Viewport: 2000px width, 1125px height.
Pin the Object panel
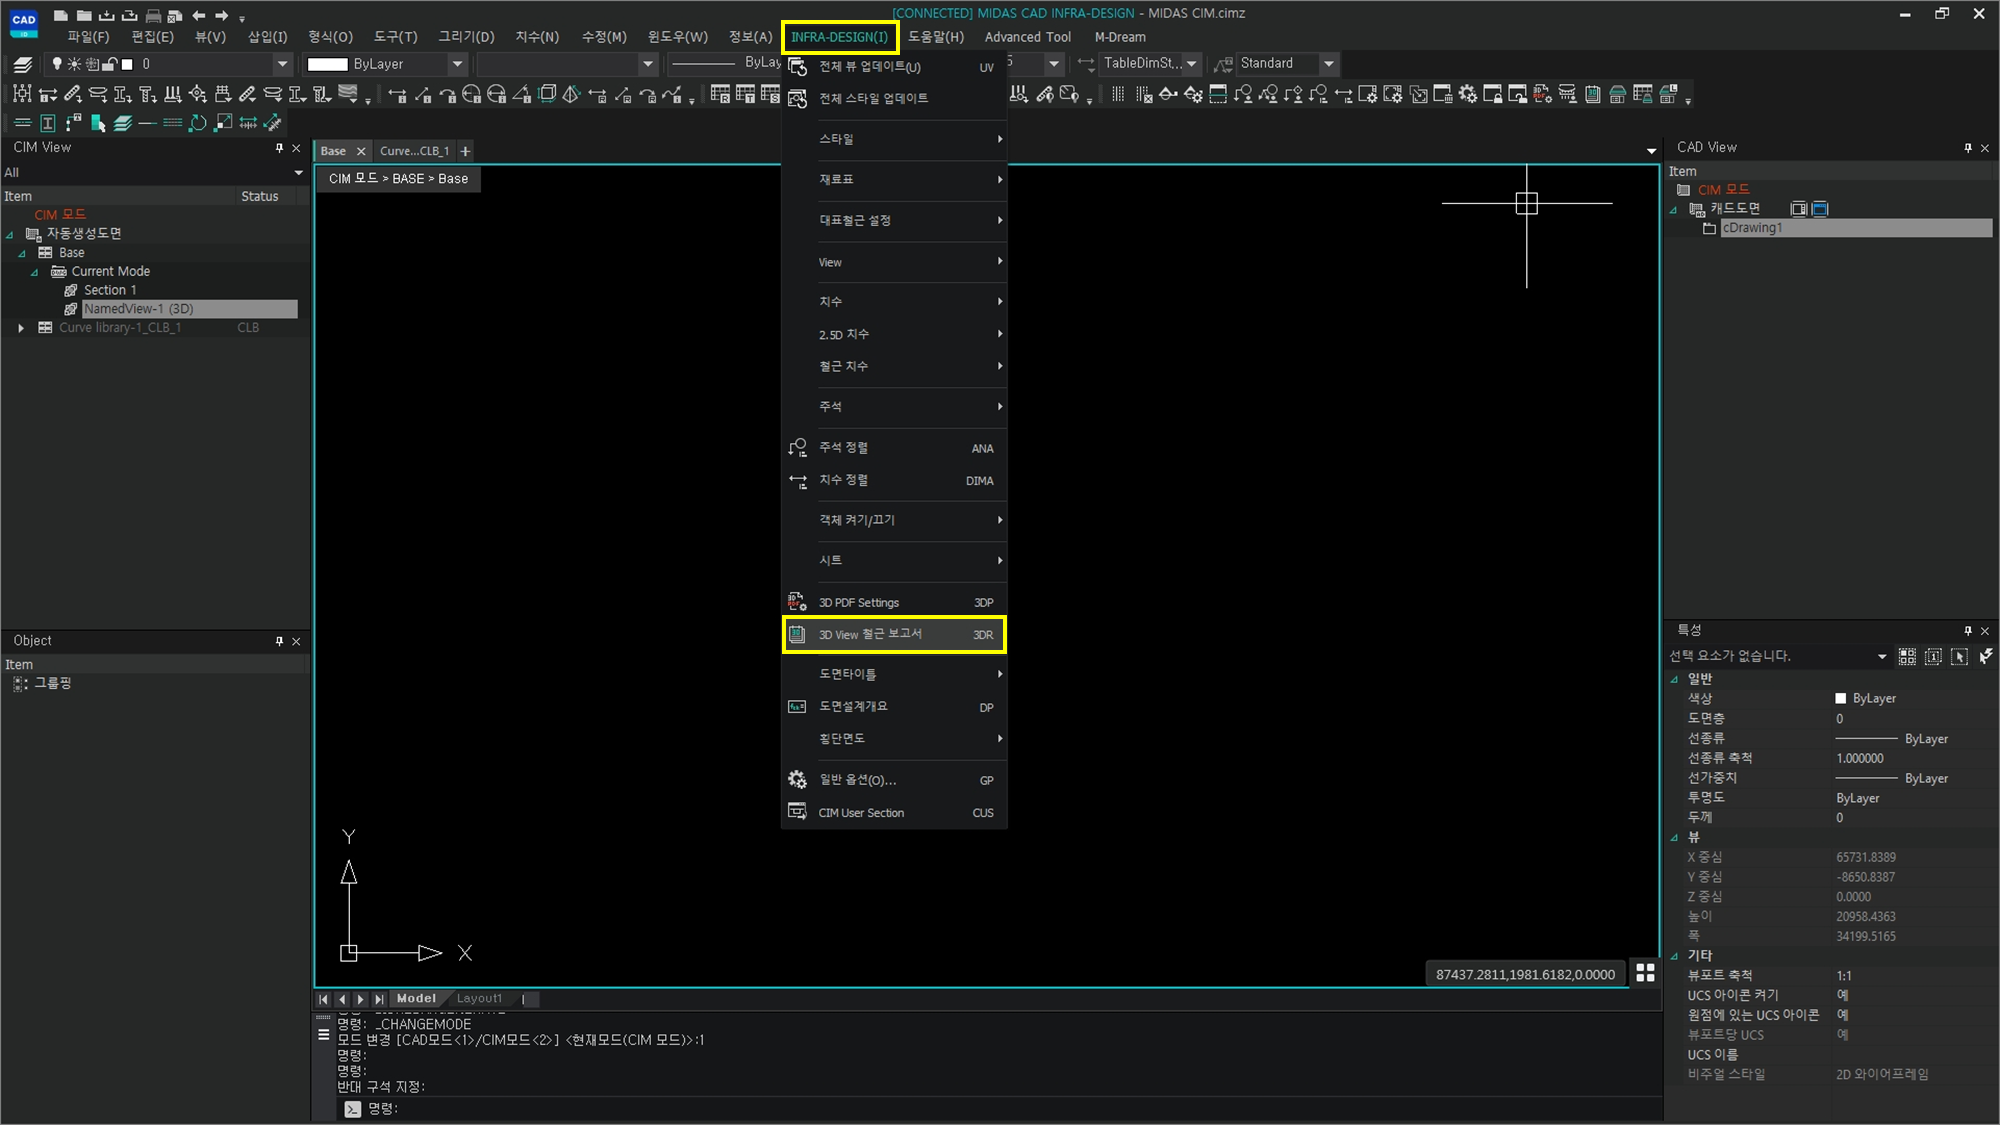(279, 641)
